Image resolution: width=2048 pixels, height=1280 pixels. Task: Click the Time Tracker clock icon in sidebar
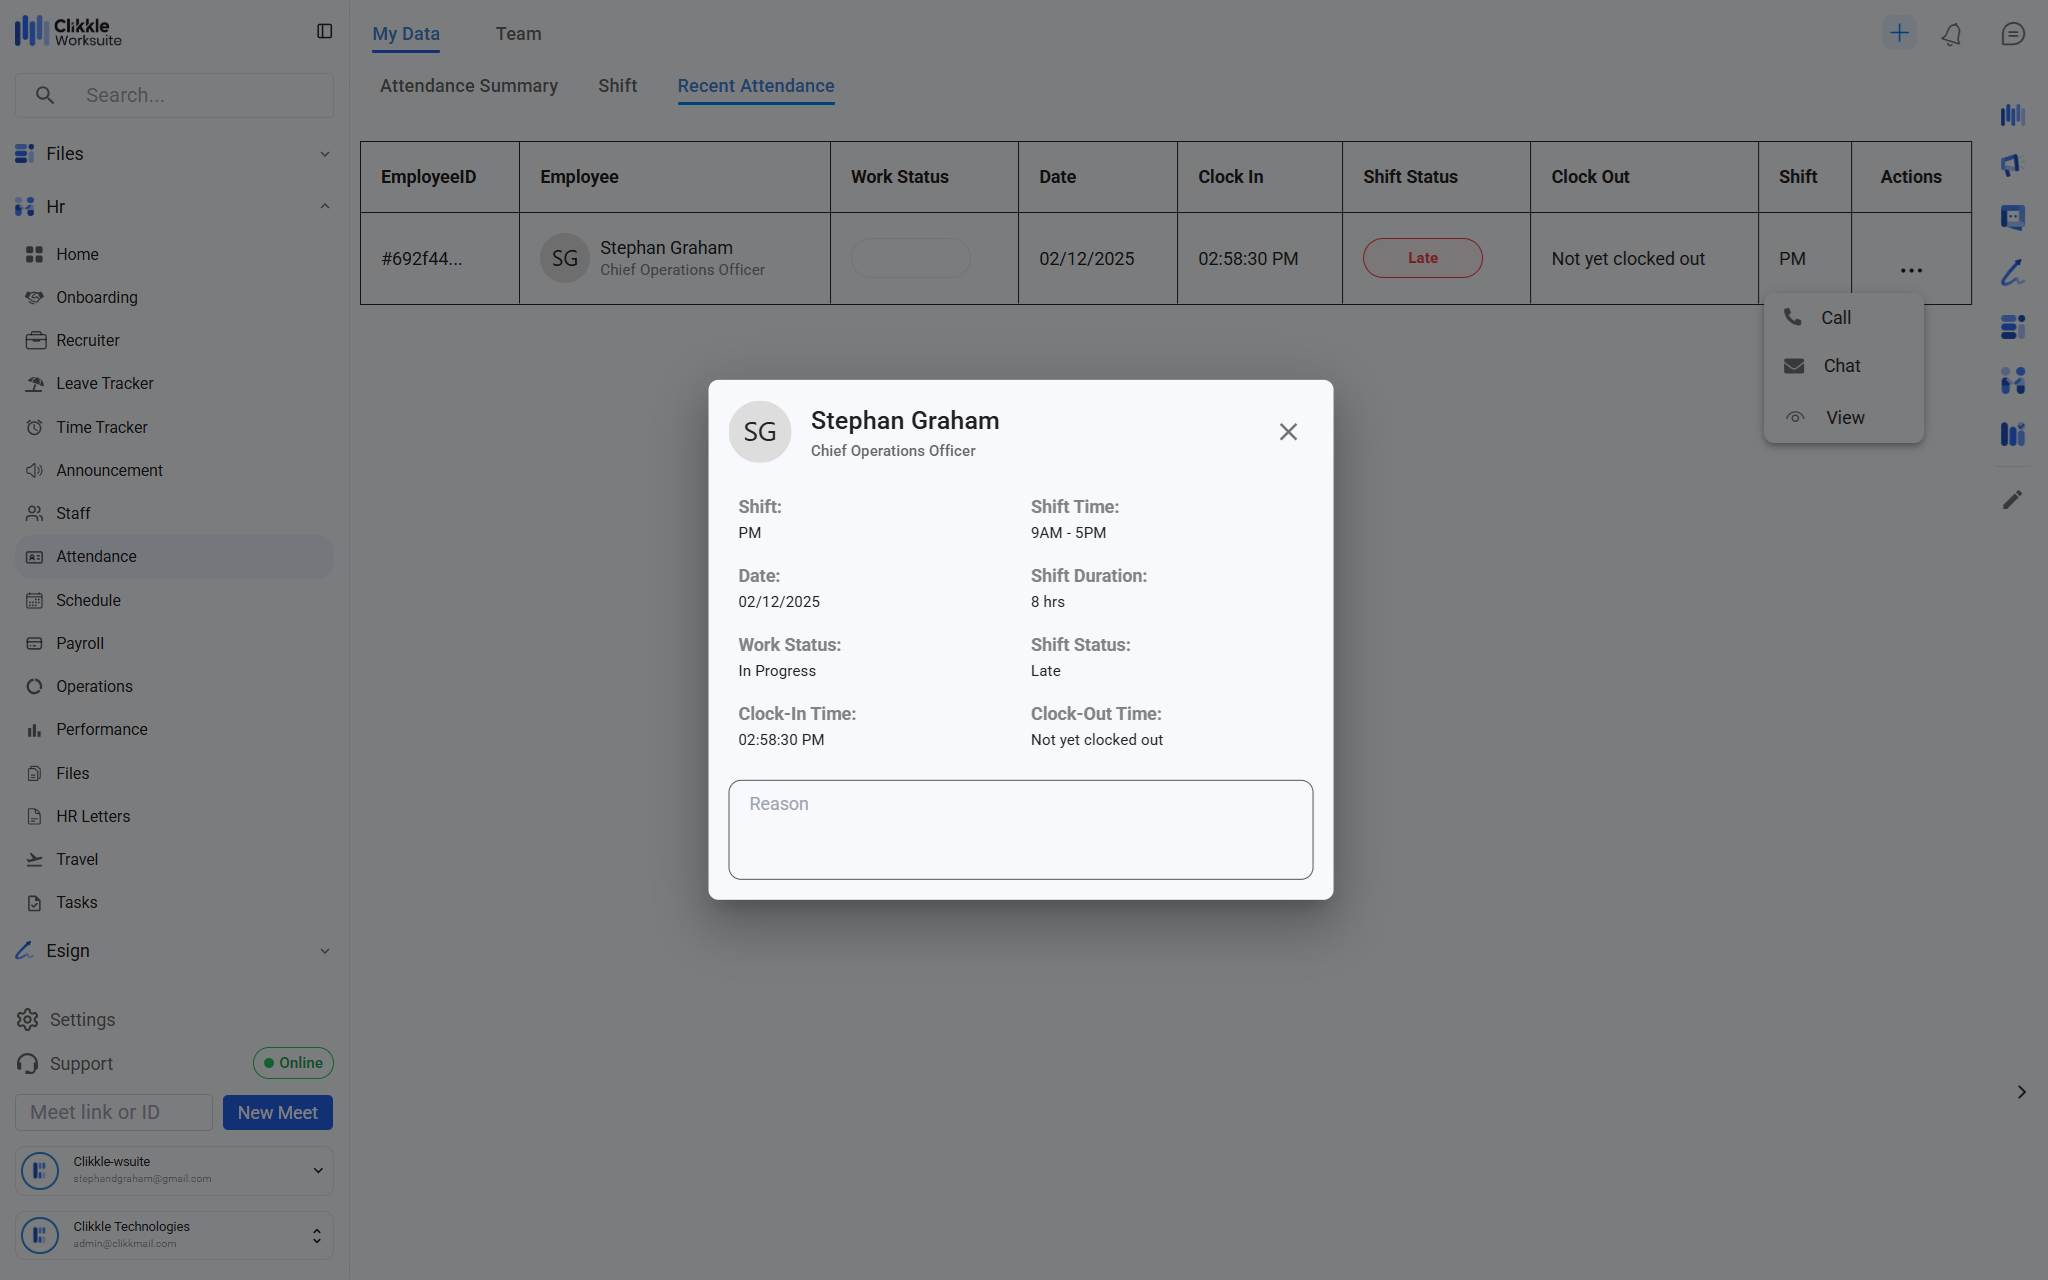click(35, 427)
